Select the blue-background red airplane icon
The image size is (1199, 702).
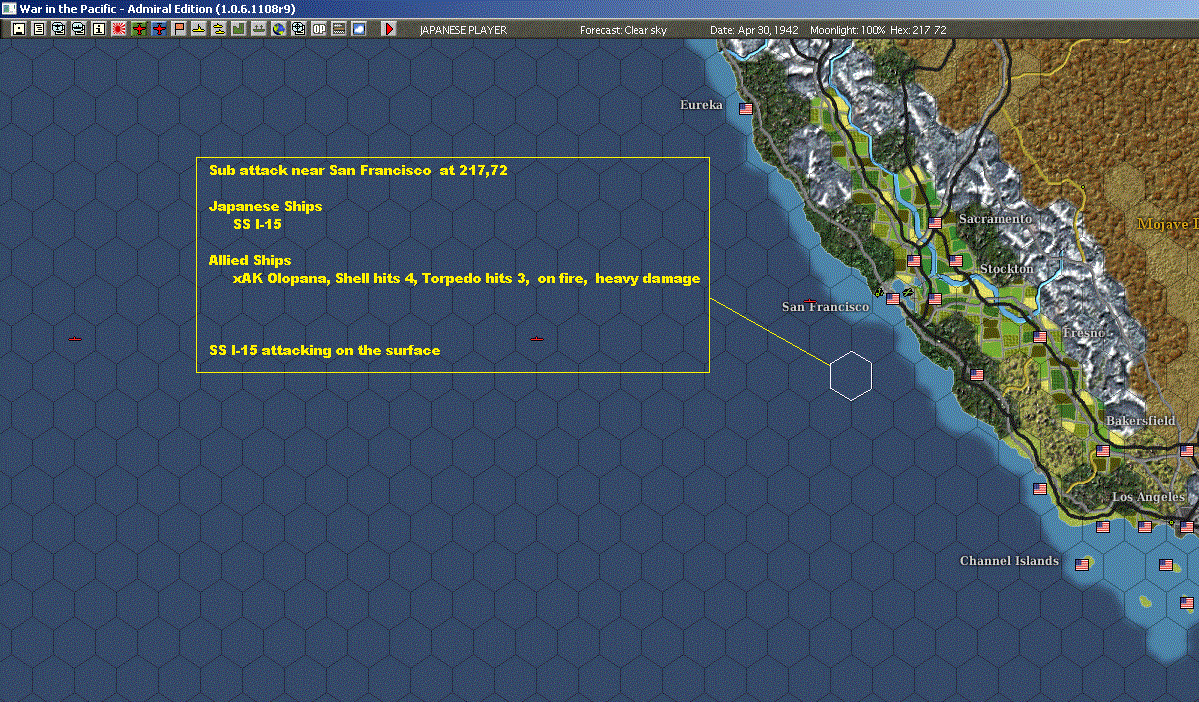tap(158, 29)
